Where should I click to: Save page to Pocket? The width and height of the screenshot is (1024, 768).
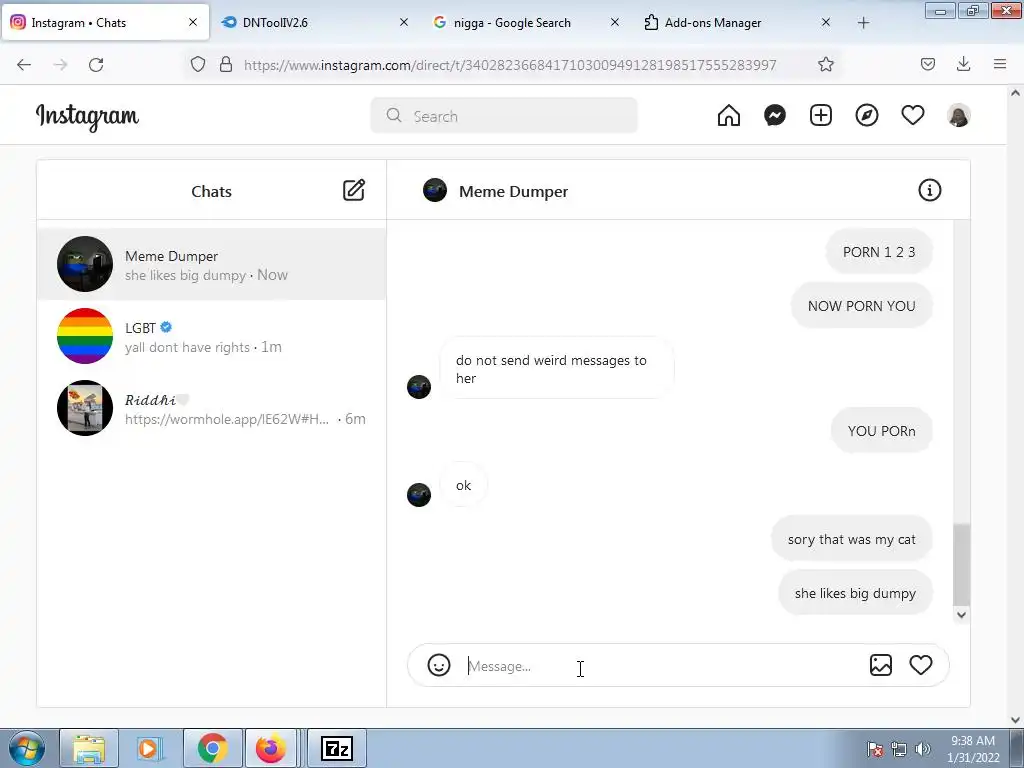click(x=927, y=64)
